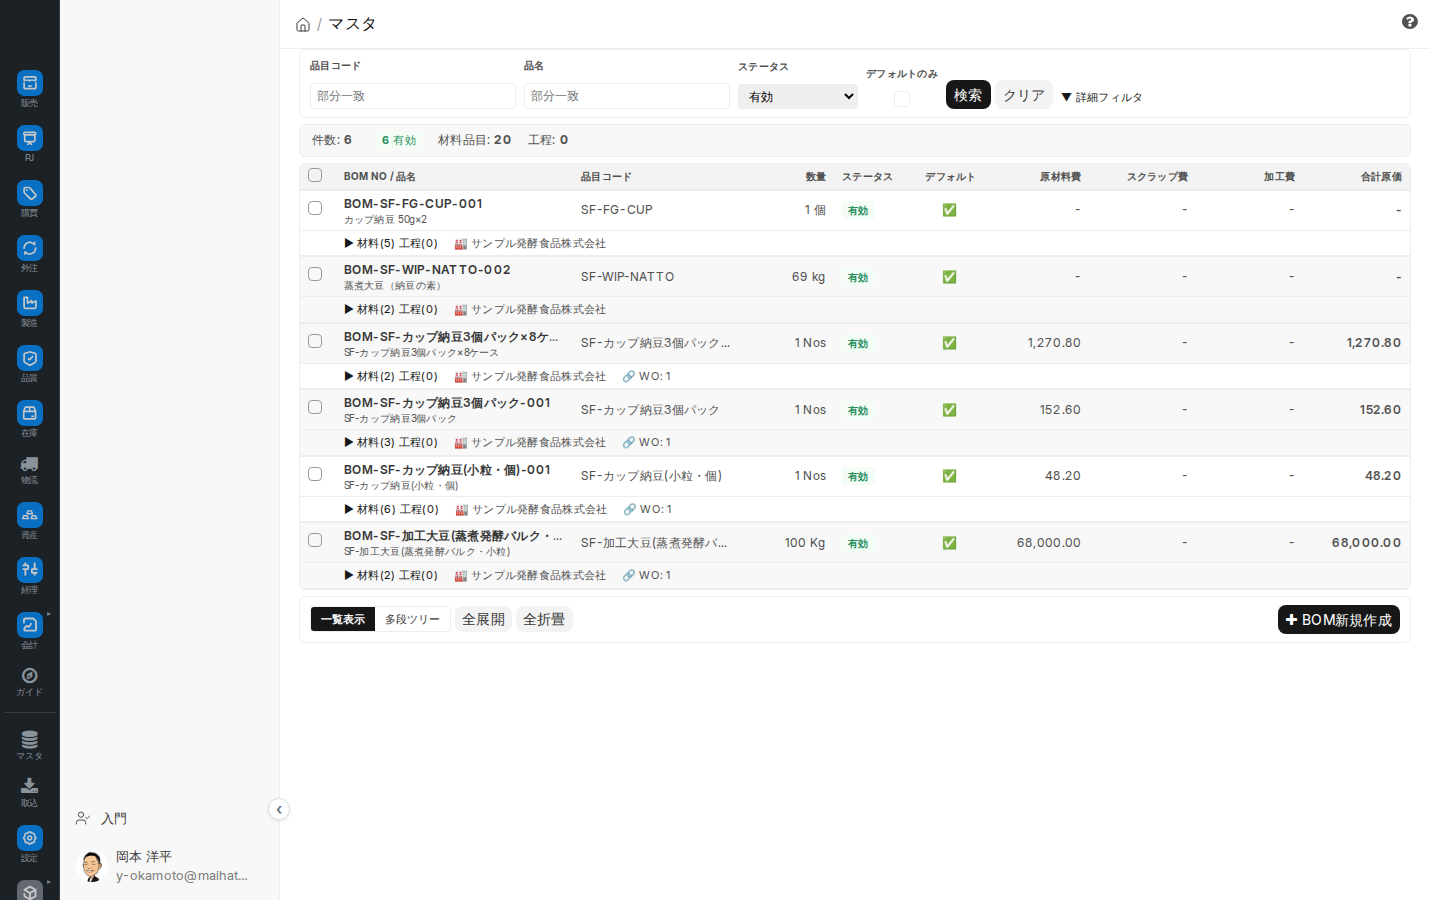Open the 設定 gear icon in sidebar
The width and height of the screenshot is (1440, 900).
(x=30, y=838)
